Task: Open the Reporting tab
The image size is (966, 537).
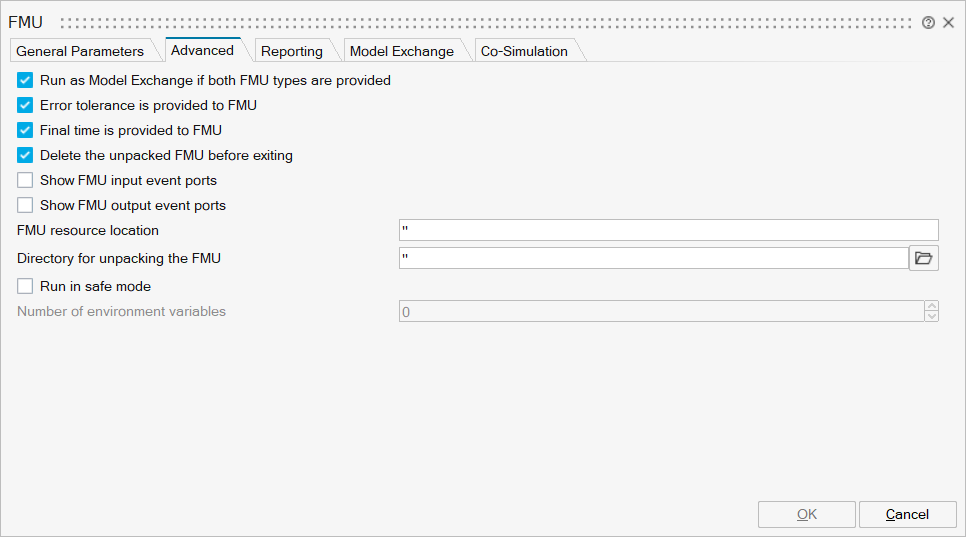Action: (x=292, y=51)
